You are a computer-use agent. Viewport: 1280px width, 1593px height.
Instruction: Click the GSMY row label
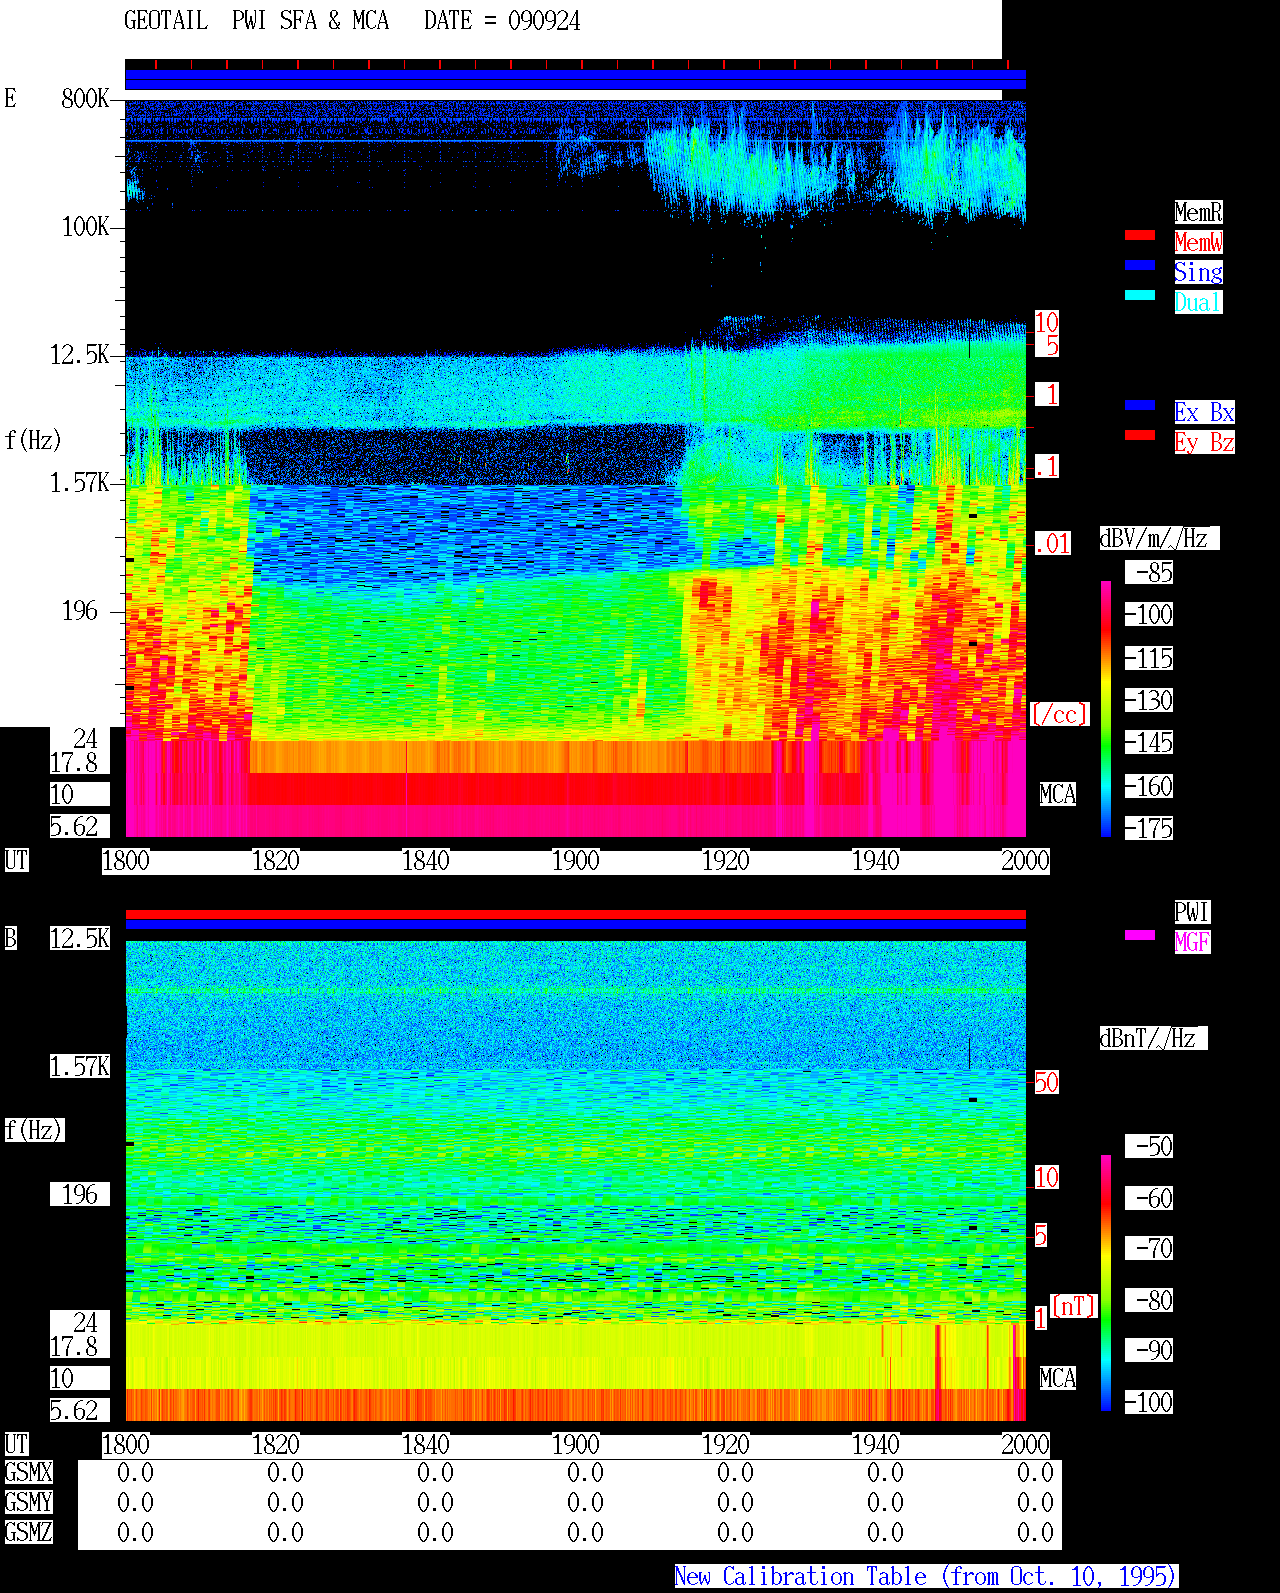[x=28, y=1502]
